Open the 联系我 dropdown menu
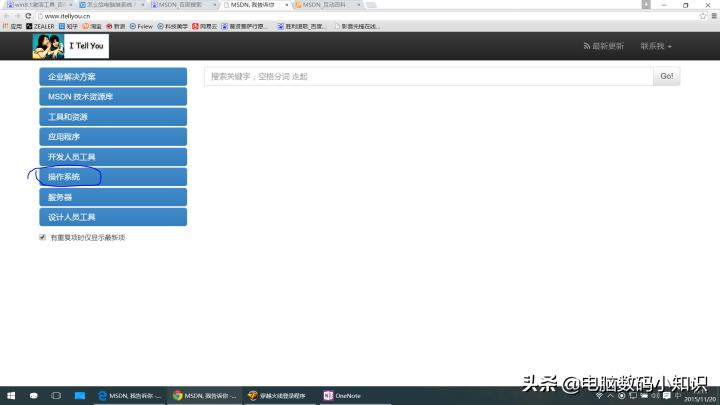 click(656, 46)
